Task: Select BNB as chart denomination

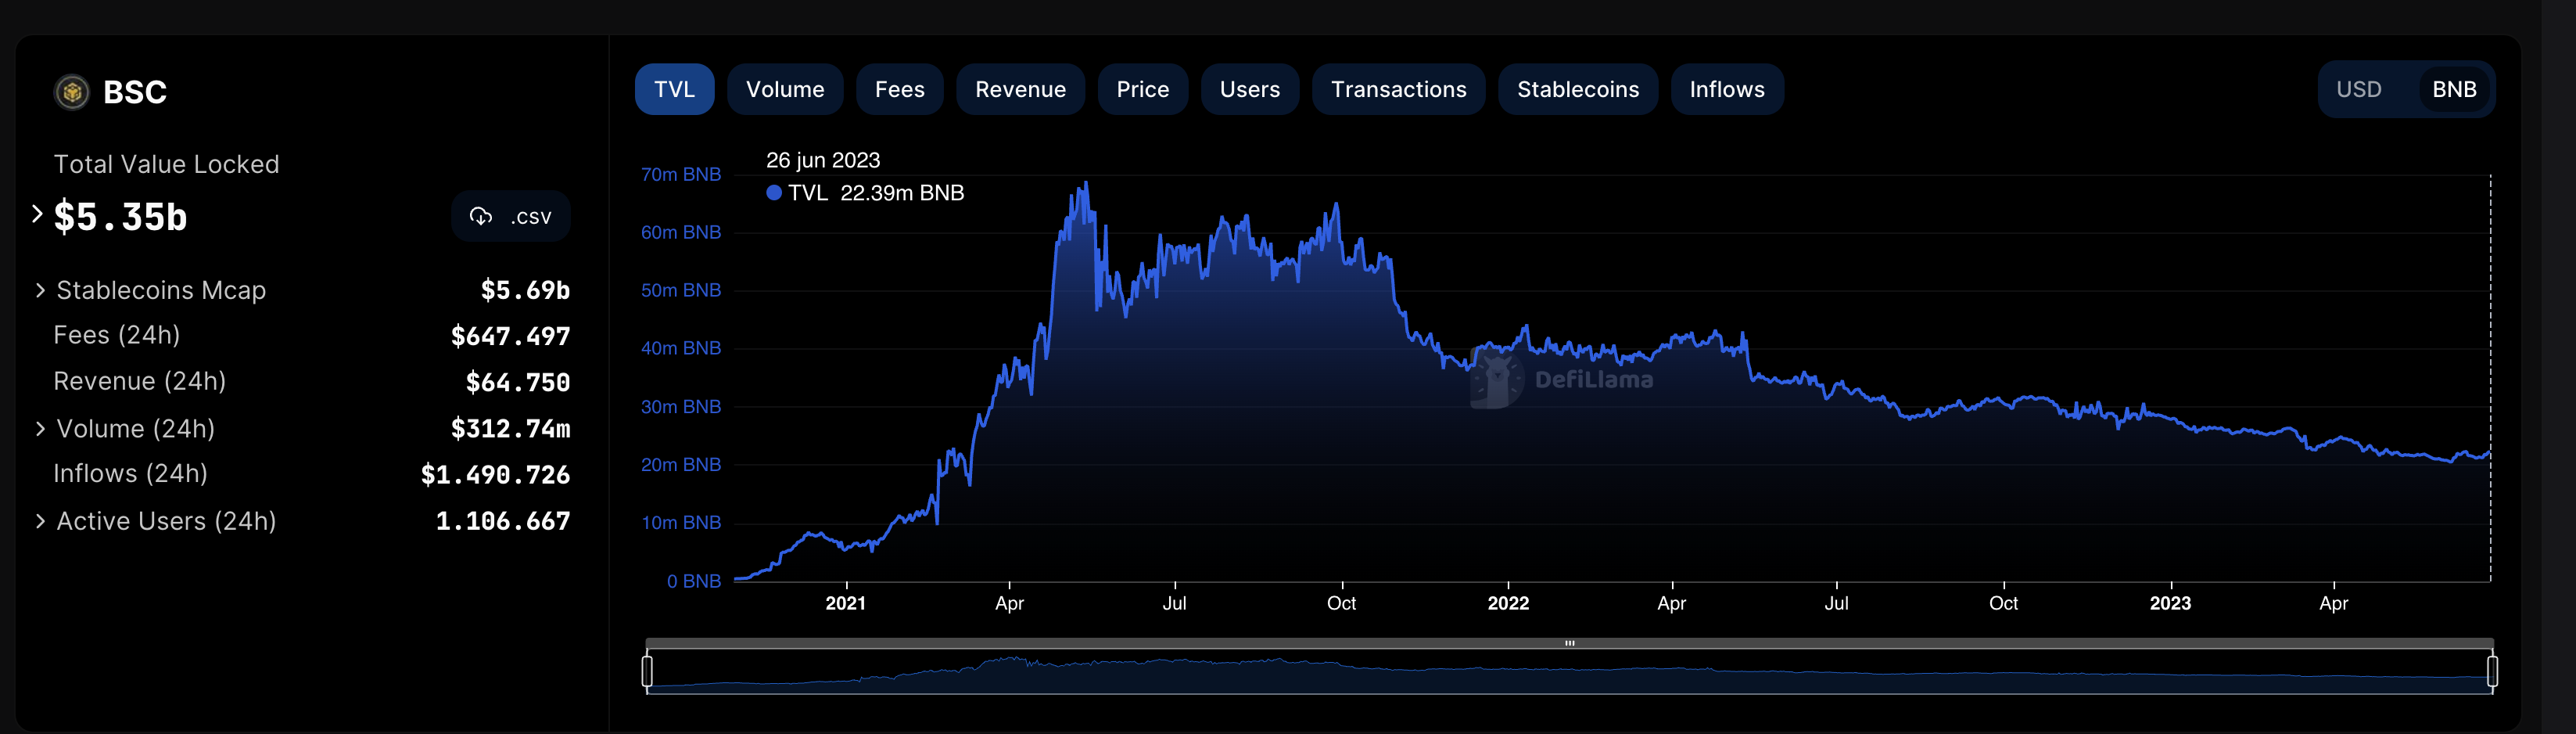Action: (x=2453, y=90)
